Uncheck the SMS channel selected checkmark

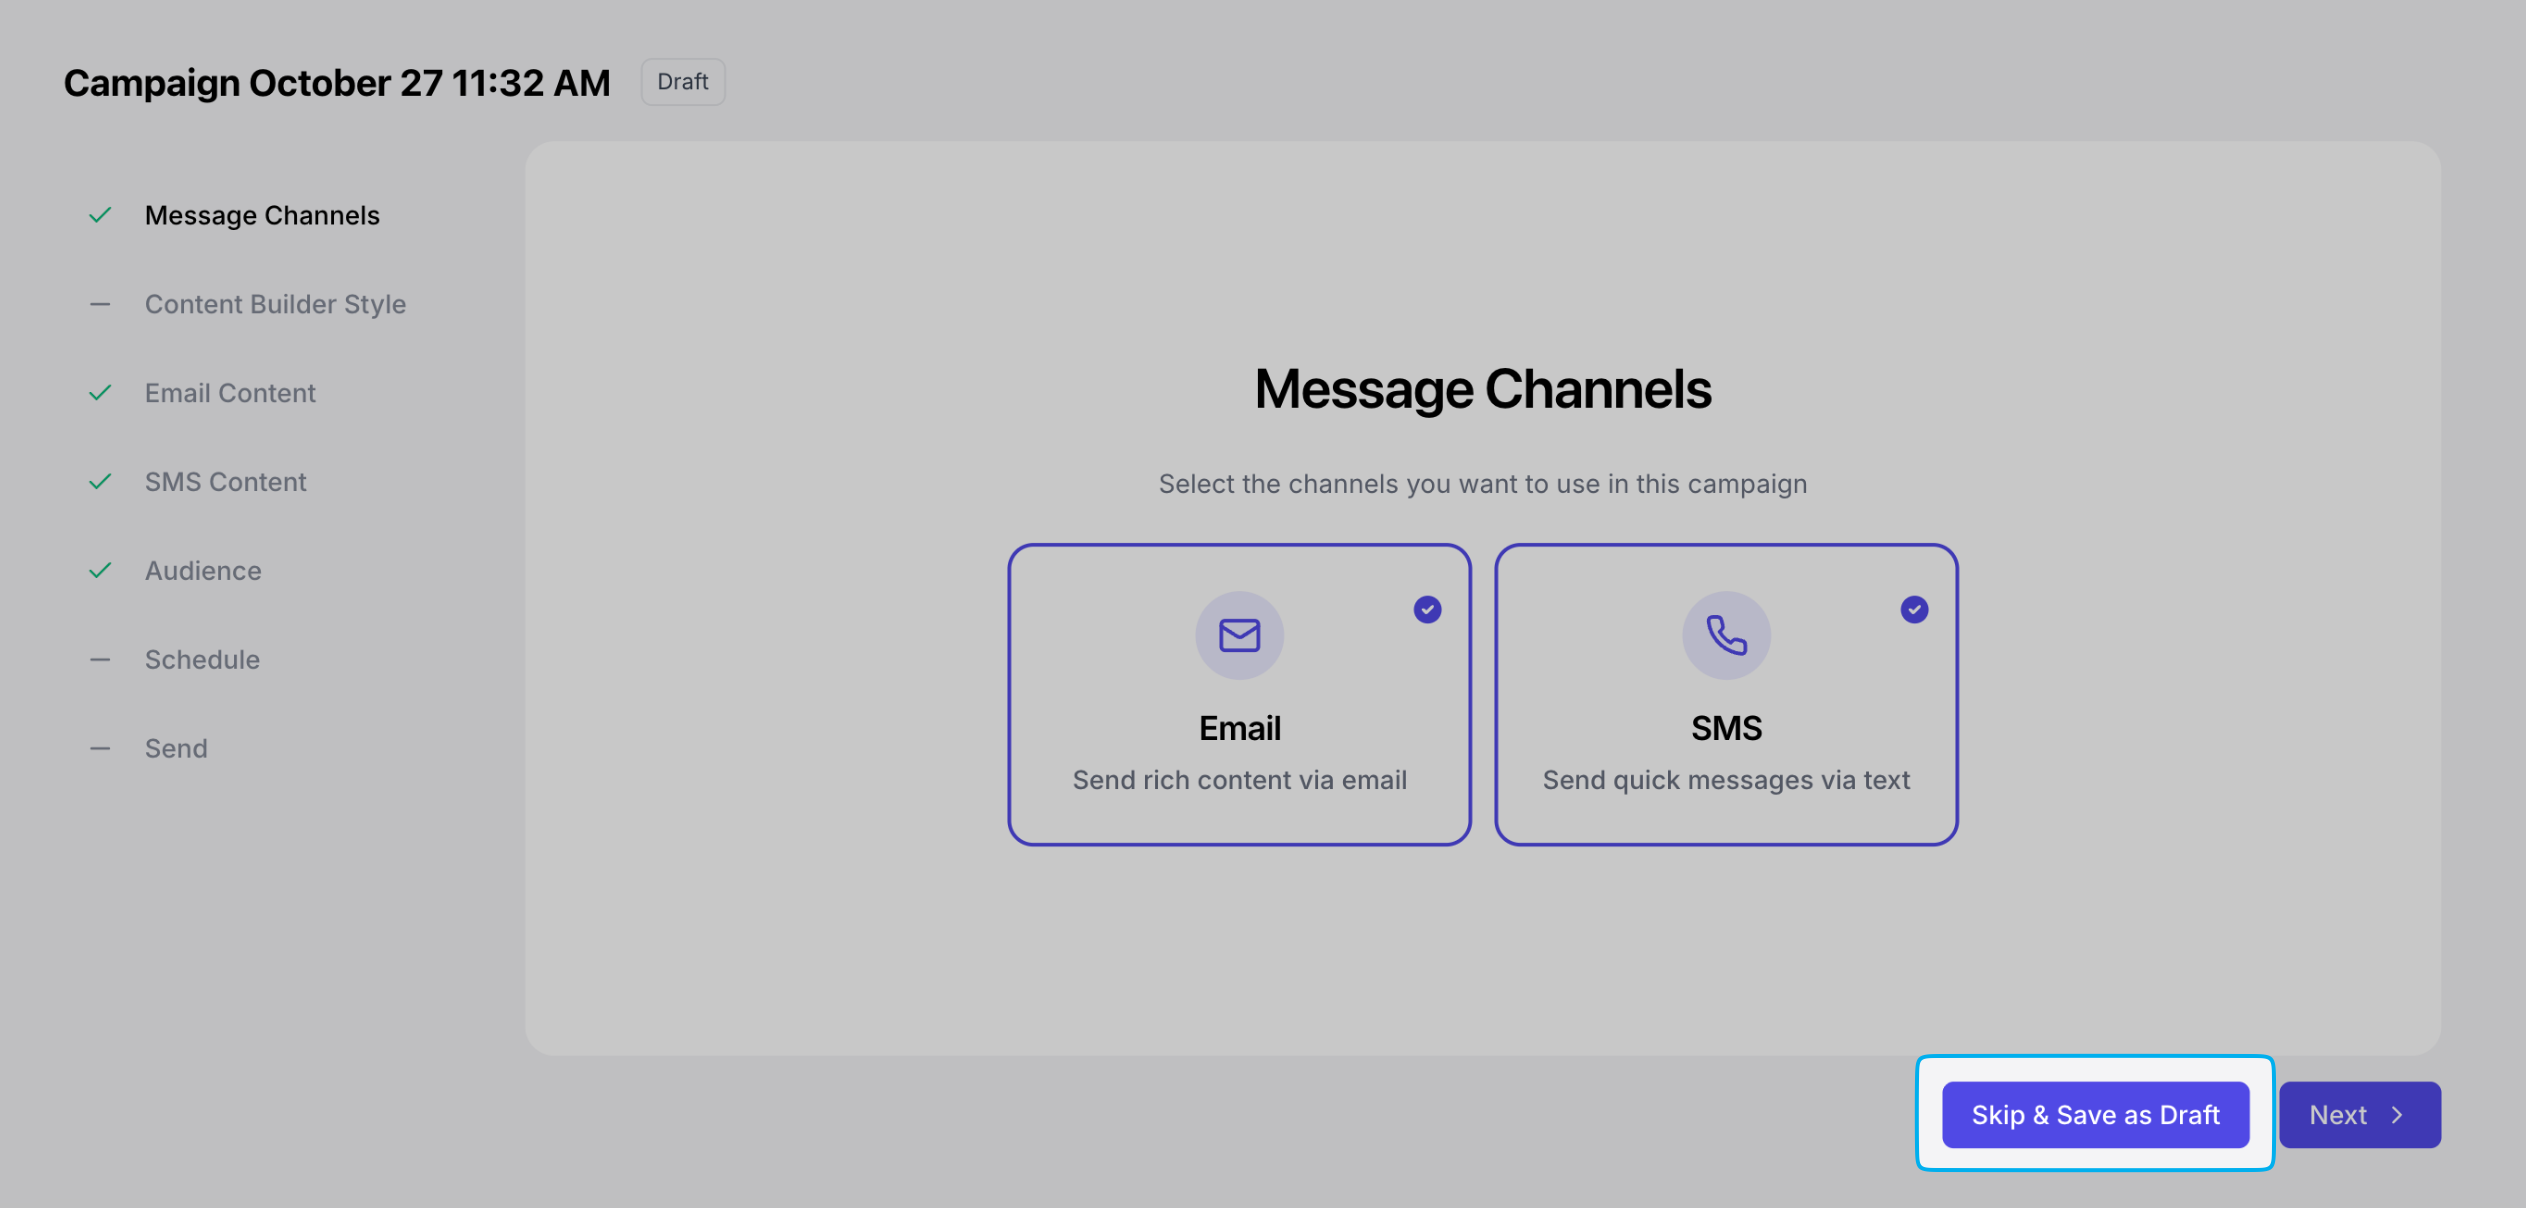coord(1914,609)
